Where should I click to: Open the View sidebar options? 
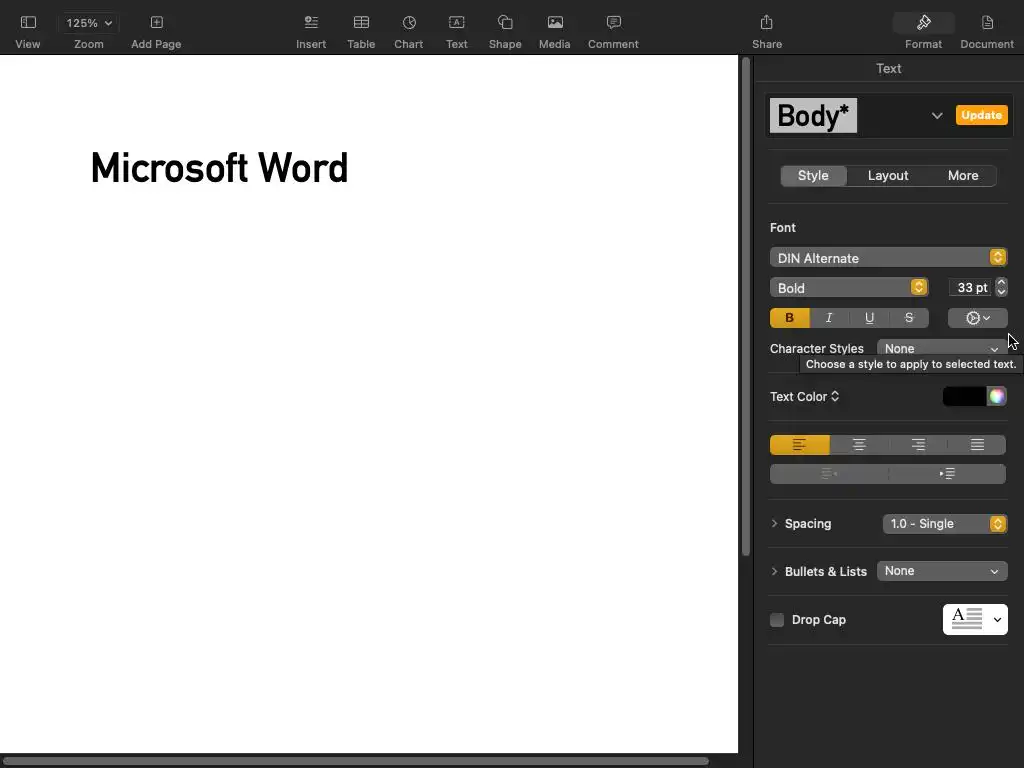(x=27, y=31)
